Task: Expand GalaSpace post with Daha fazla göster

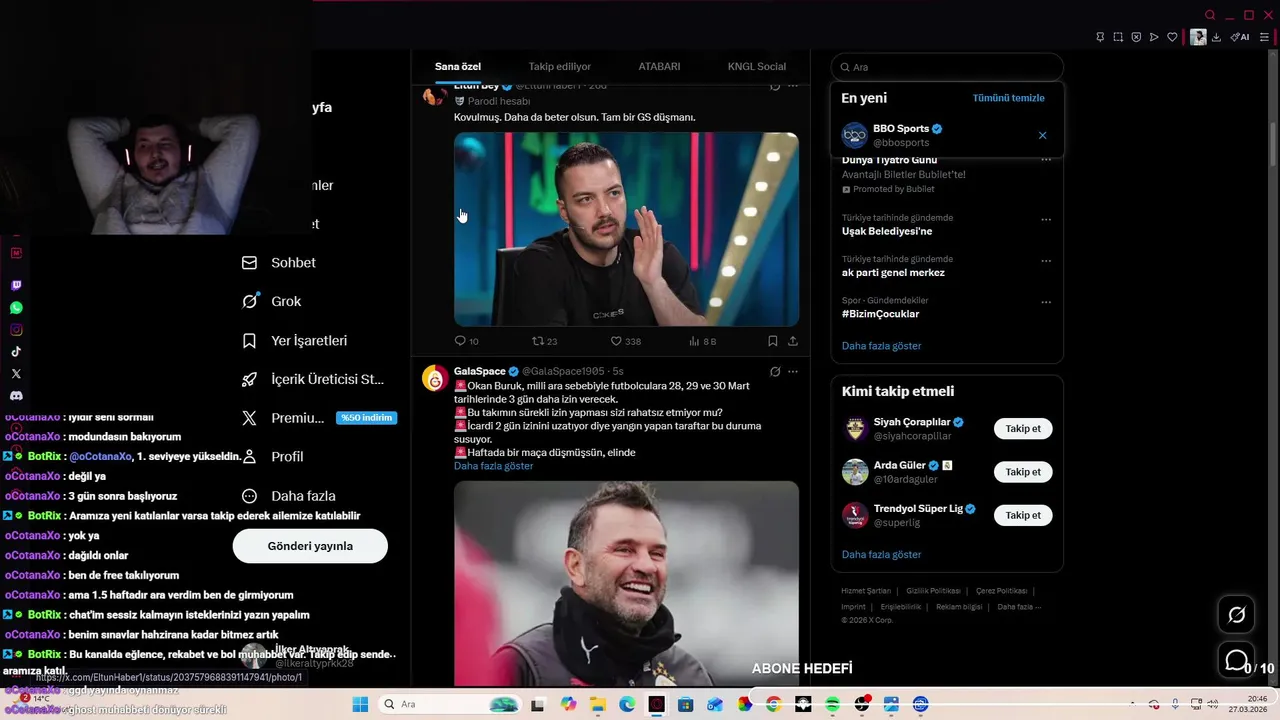Action: (x=493, y=466)
